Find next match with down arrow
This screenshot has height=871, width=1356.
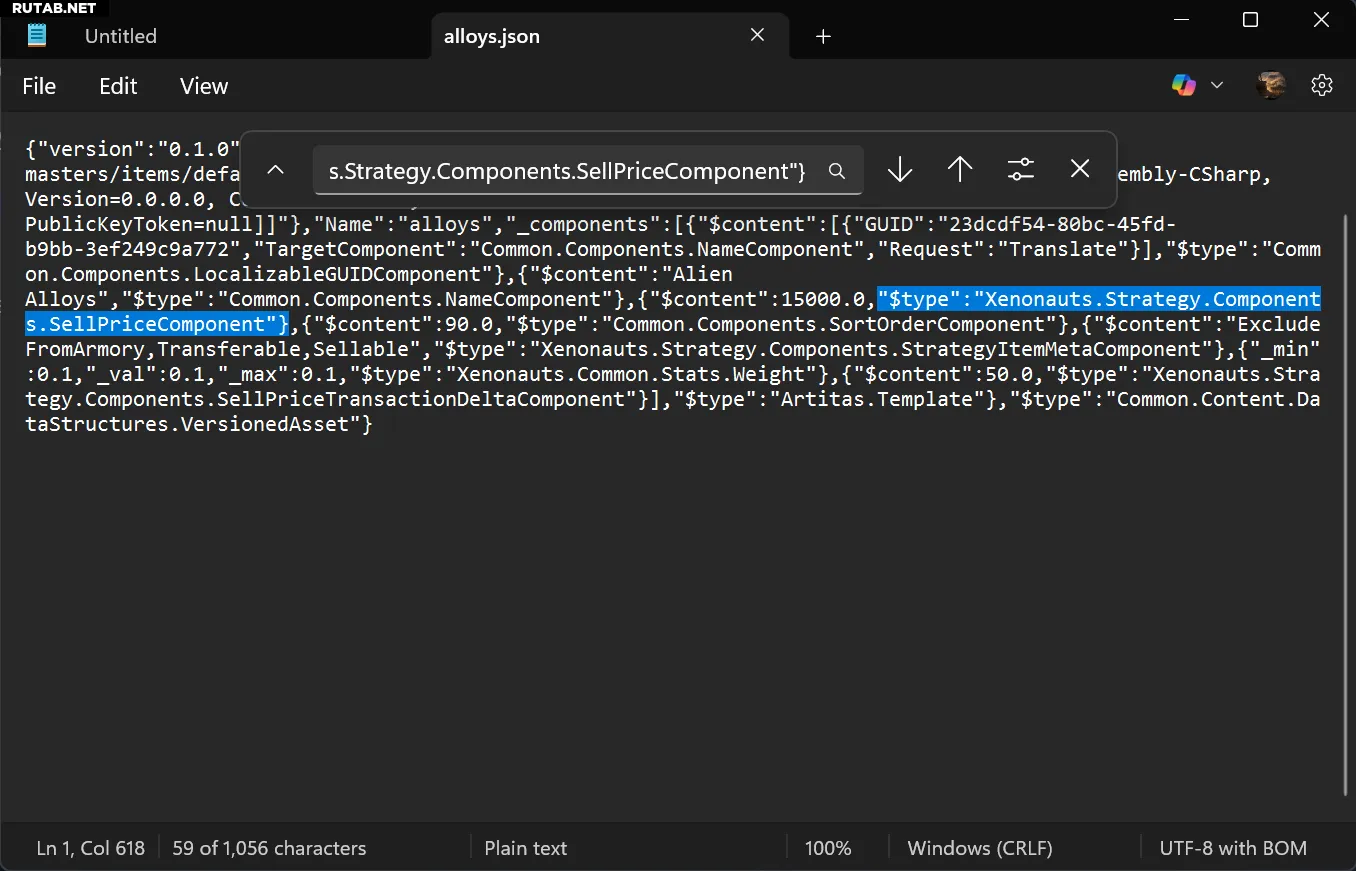900,170
